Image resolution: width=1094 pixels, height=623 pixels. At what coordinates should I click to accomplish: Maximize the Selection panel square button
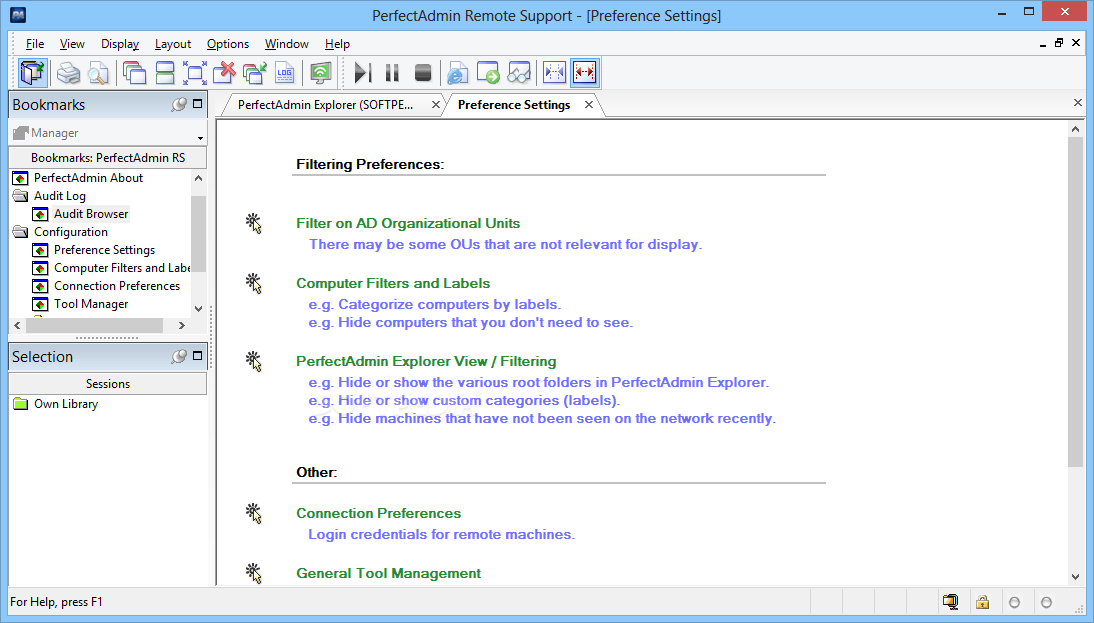point(197,356)
